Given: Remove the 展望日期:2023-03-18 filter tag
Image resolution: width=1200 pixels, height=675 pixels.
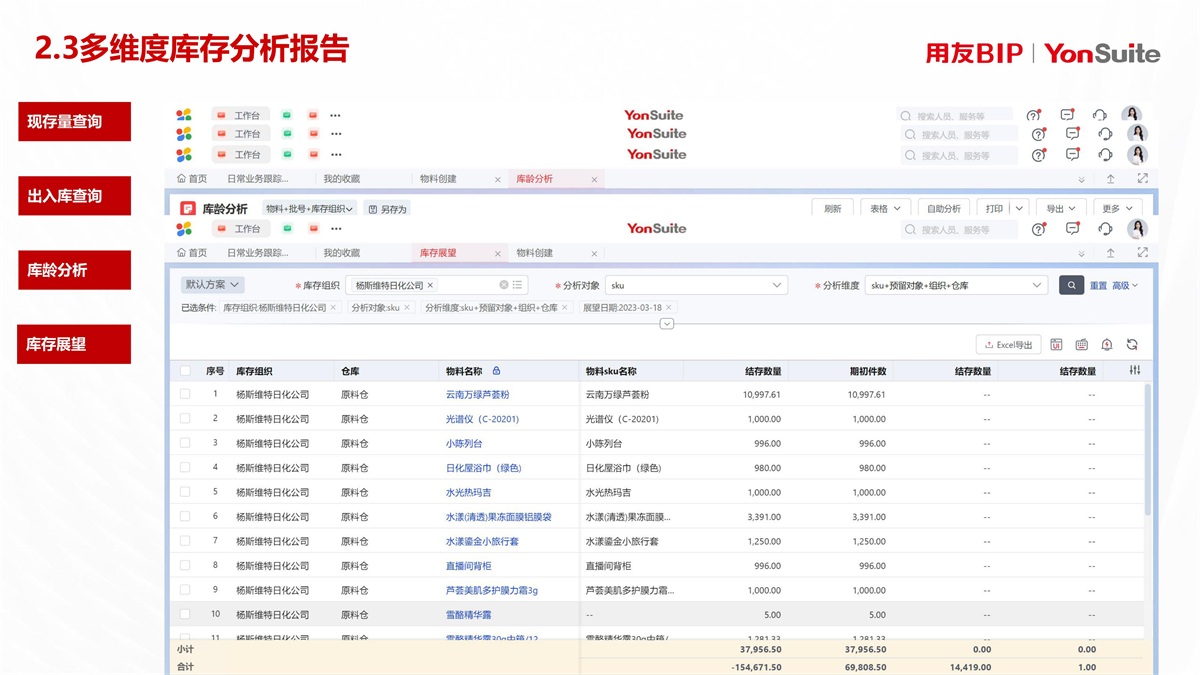Looking at the screenshot, I should [x=669, y=308].
